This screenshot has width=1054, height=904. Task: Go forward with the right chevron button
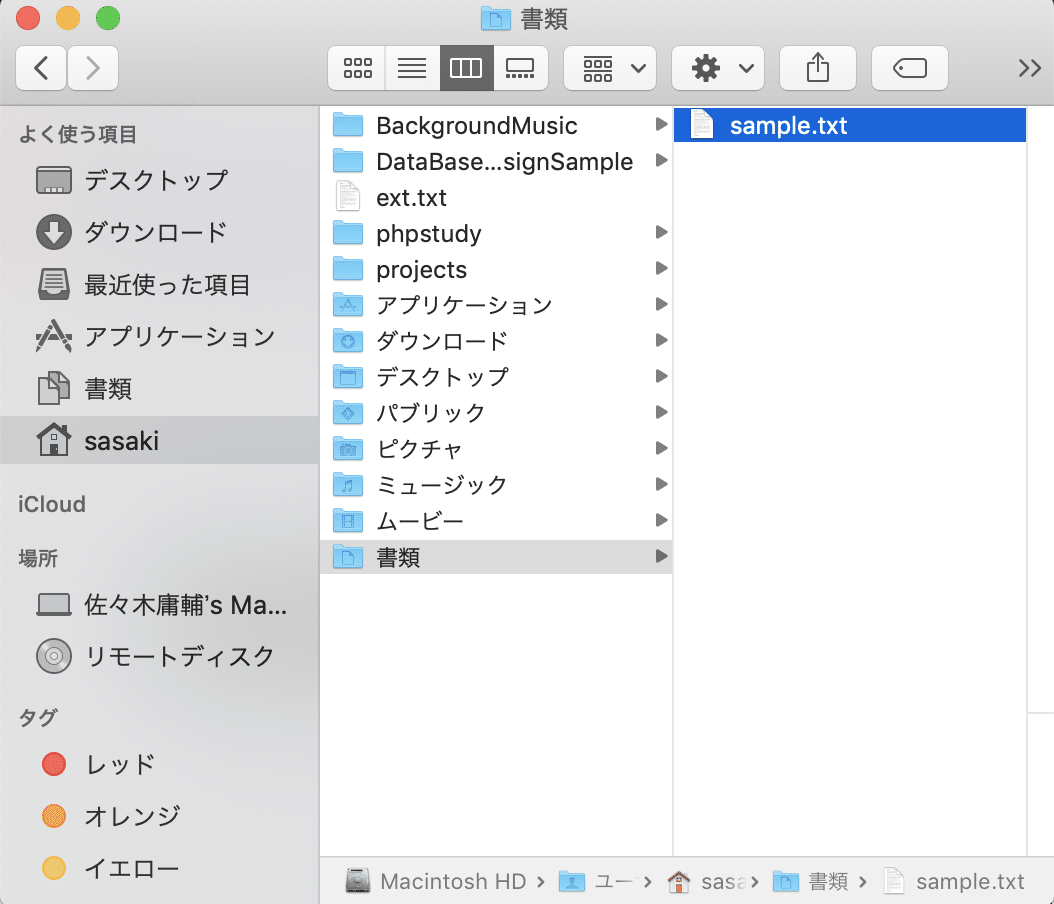pos(93,68)
